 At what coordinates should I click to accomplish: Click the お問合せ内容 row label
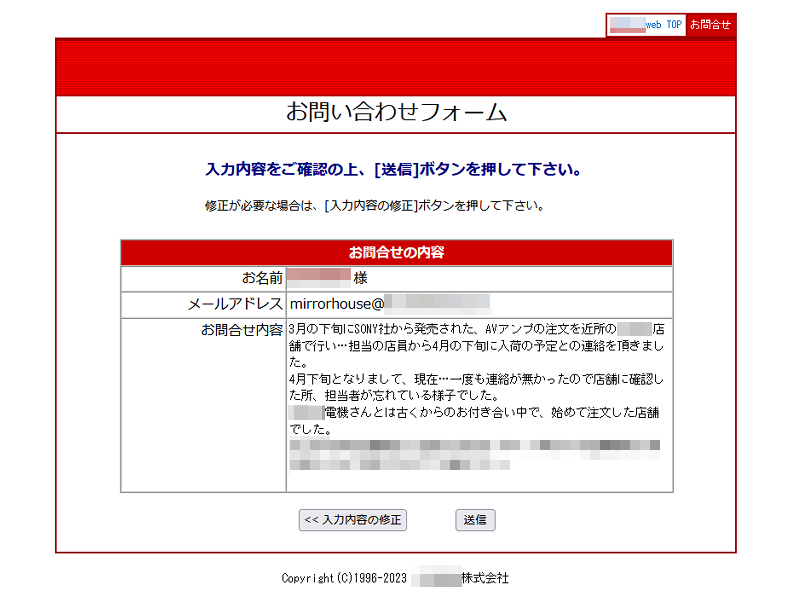pyautogui.click(x=241, y=329)
